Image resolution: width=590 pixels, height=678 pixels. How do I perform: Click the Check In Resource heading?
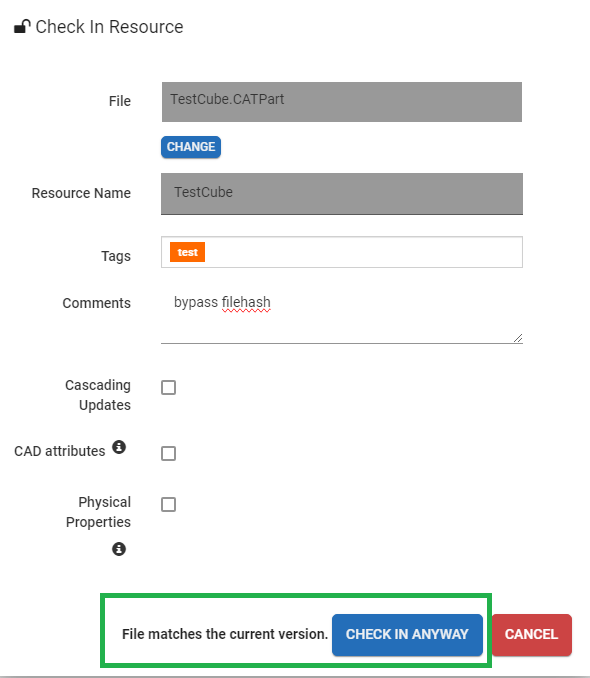[109, 27]
